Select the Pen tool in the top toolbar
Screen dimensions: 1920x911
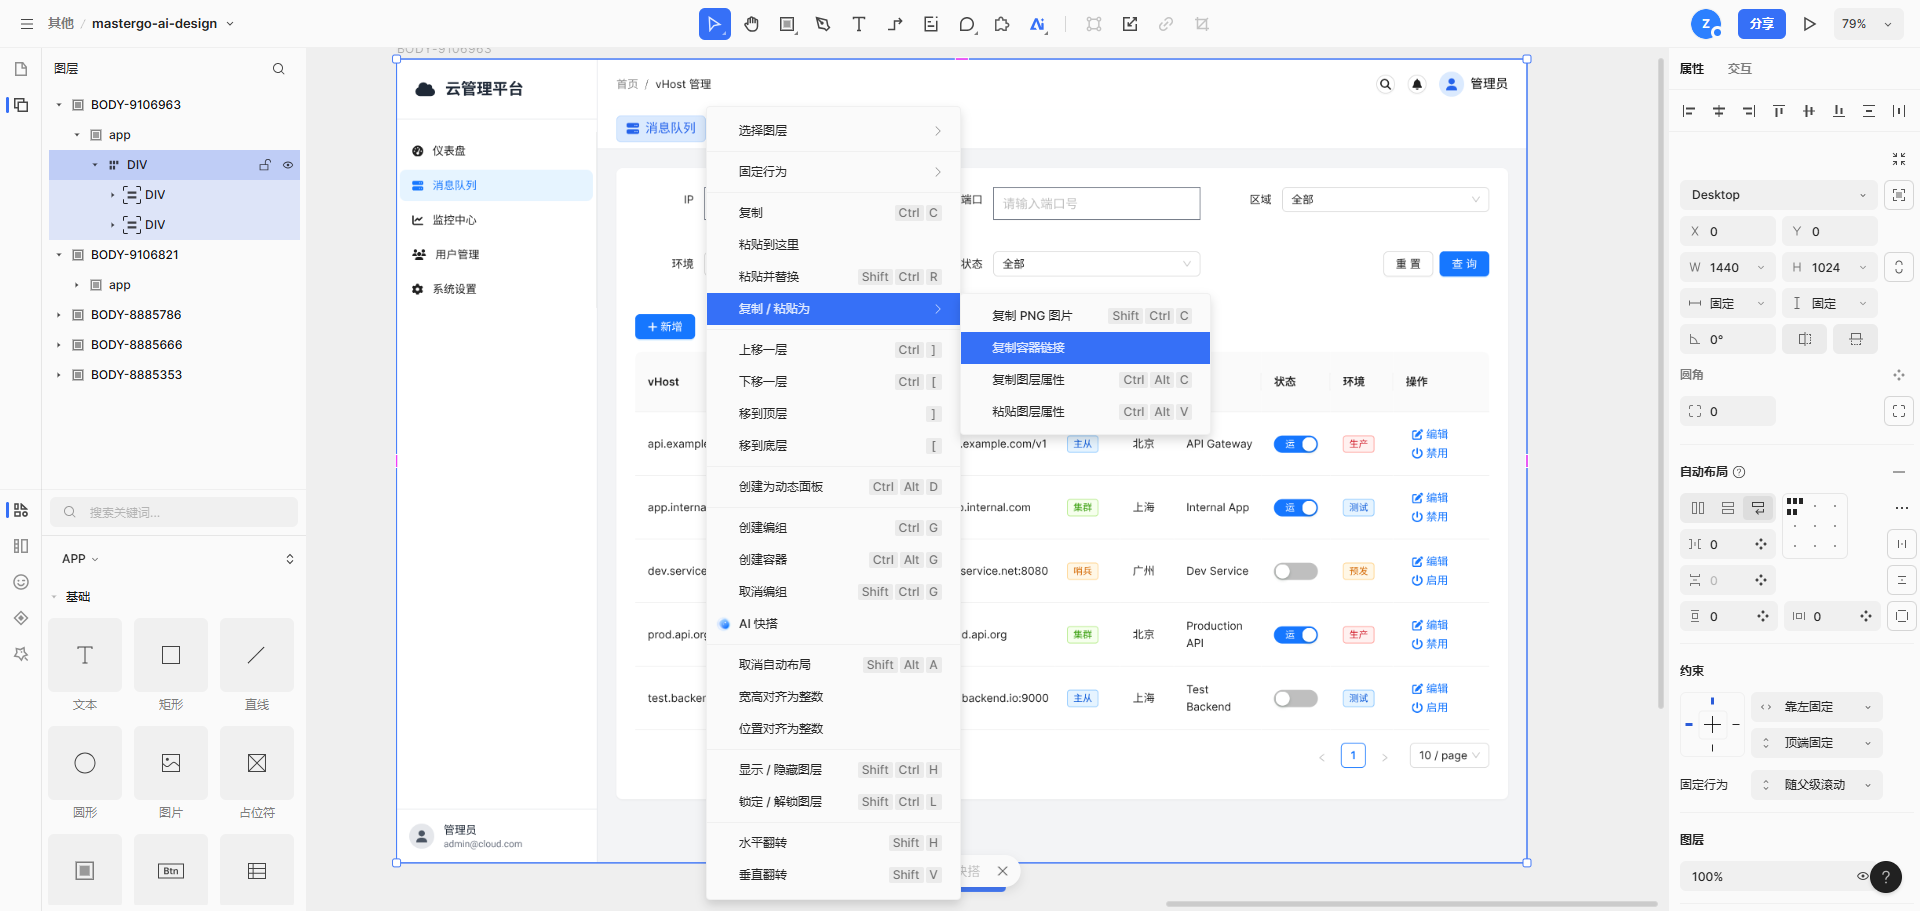tap(823, 23)
